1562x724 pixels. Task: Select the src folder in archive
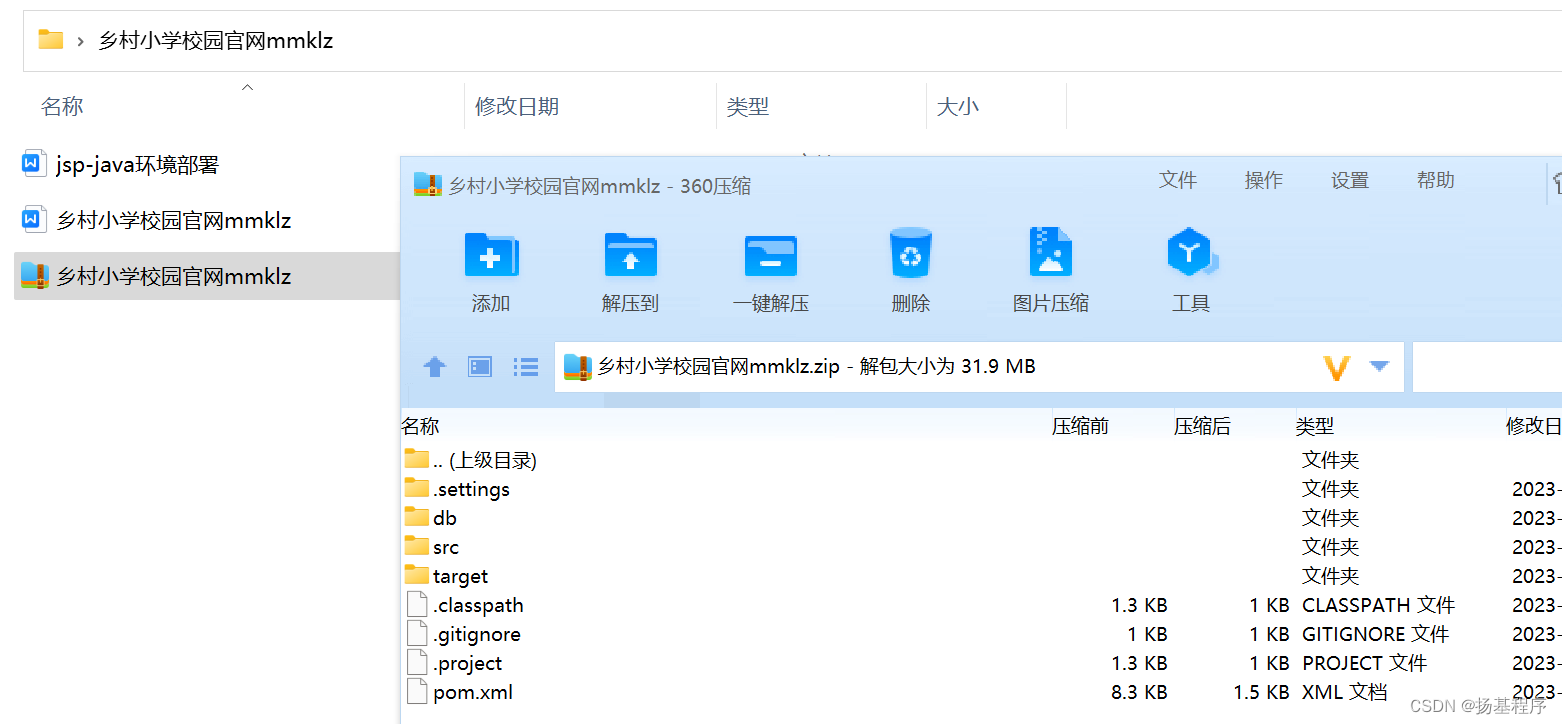[444, 547]
